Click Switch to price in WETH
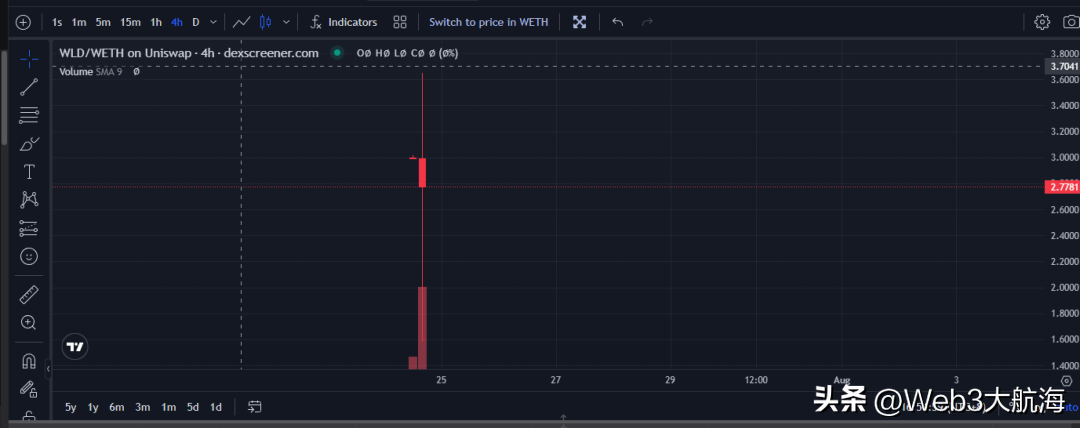This screenshot has width=1080, height=428. 486,22
